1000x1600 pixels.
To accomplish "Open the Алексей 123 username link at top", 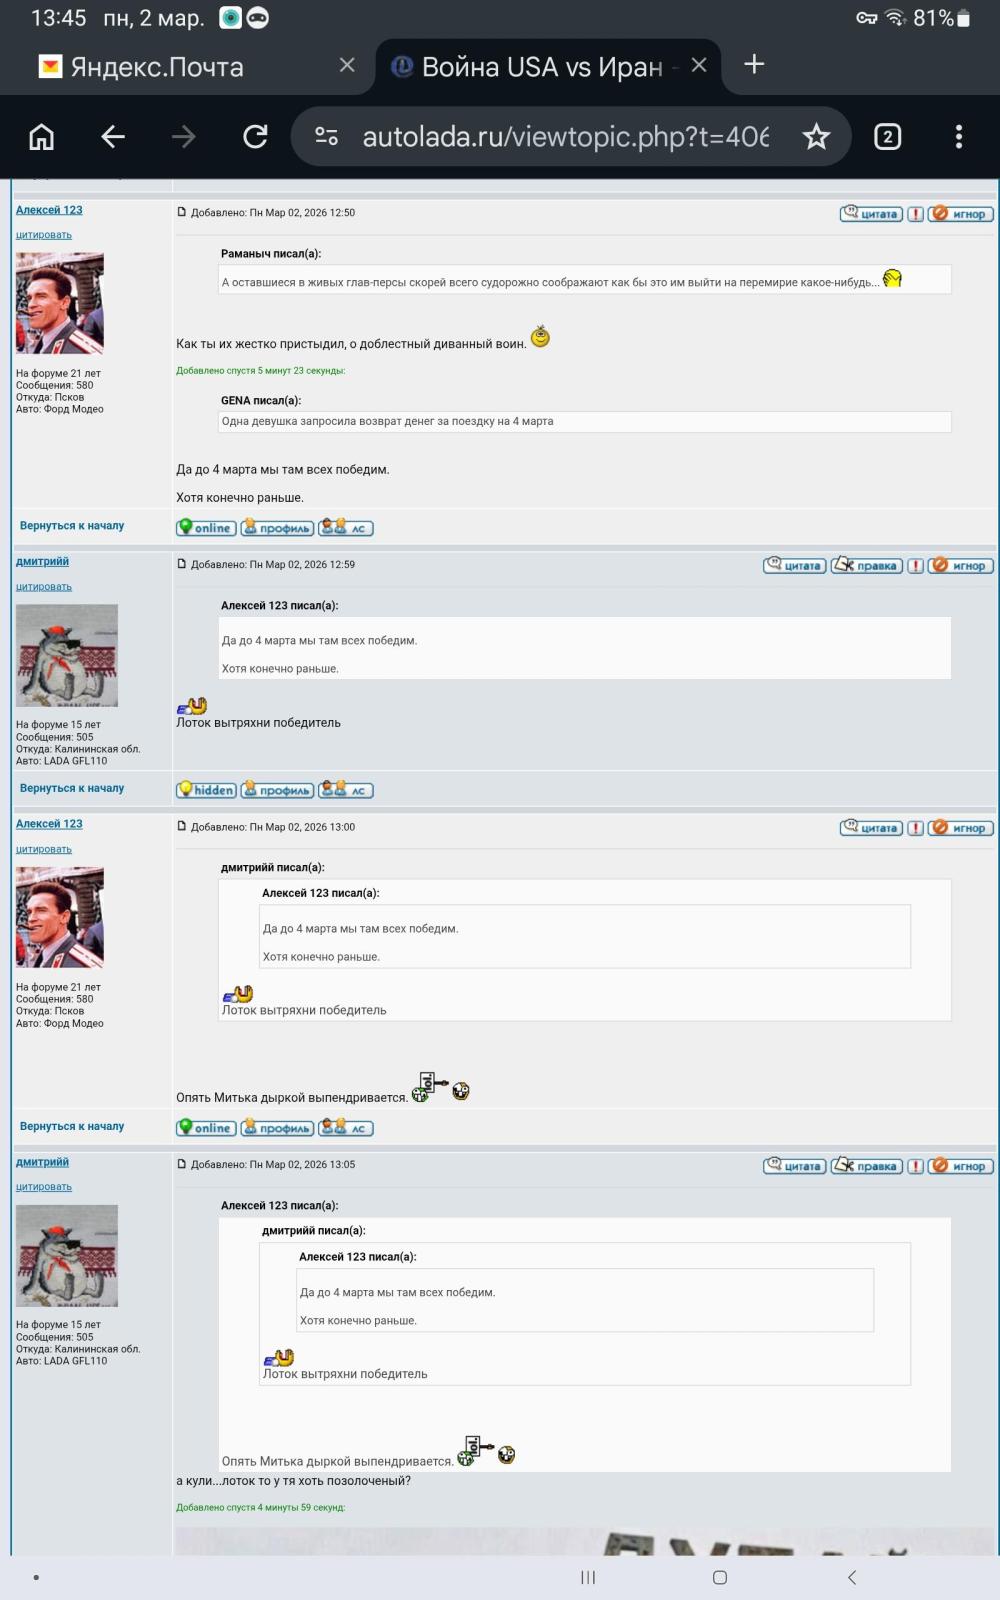I will tap(49, 210).
